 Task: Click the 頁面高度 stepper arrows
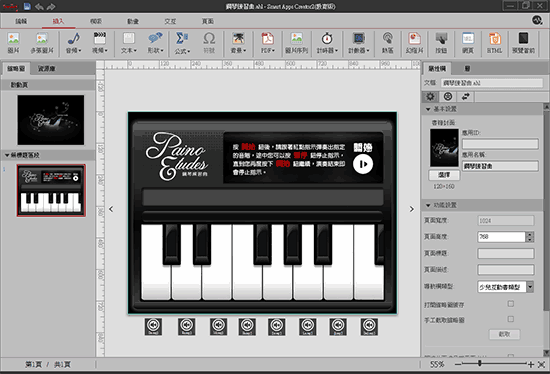(530, 237)
